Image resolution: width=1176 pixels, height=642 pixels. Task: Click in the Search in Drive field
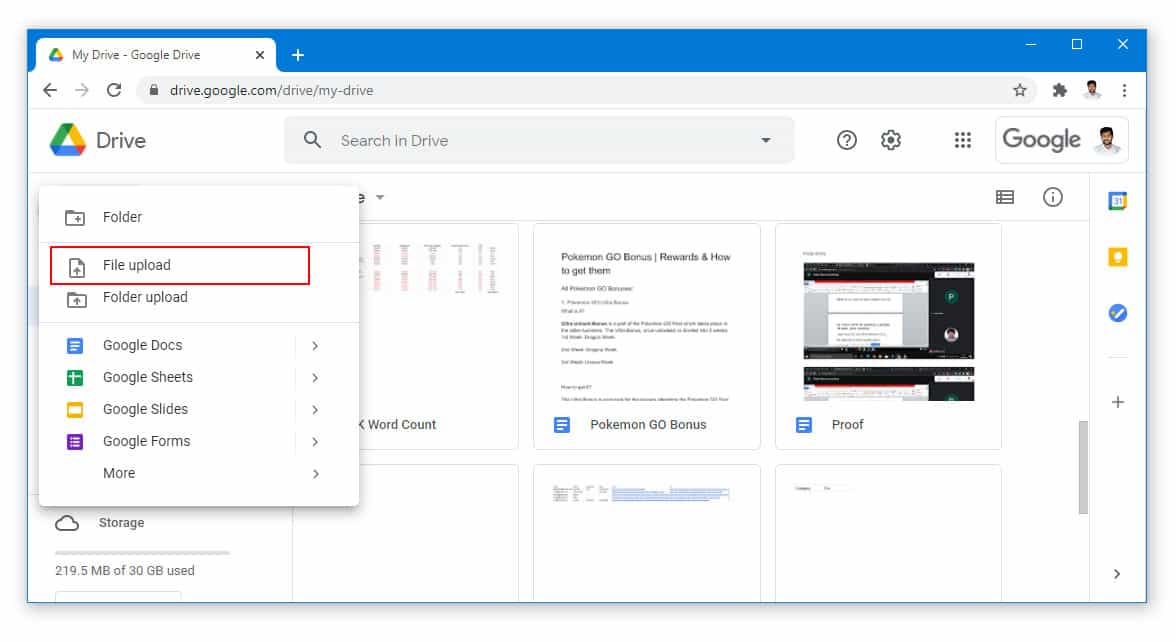click(x=540, y=140)
